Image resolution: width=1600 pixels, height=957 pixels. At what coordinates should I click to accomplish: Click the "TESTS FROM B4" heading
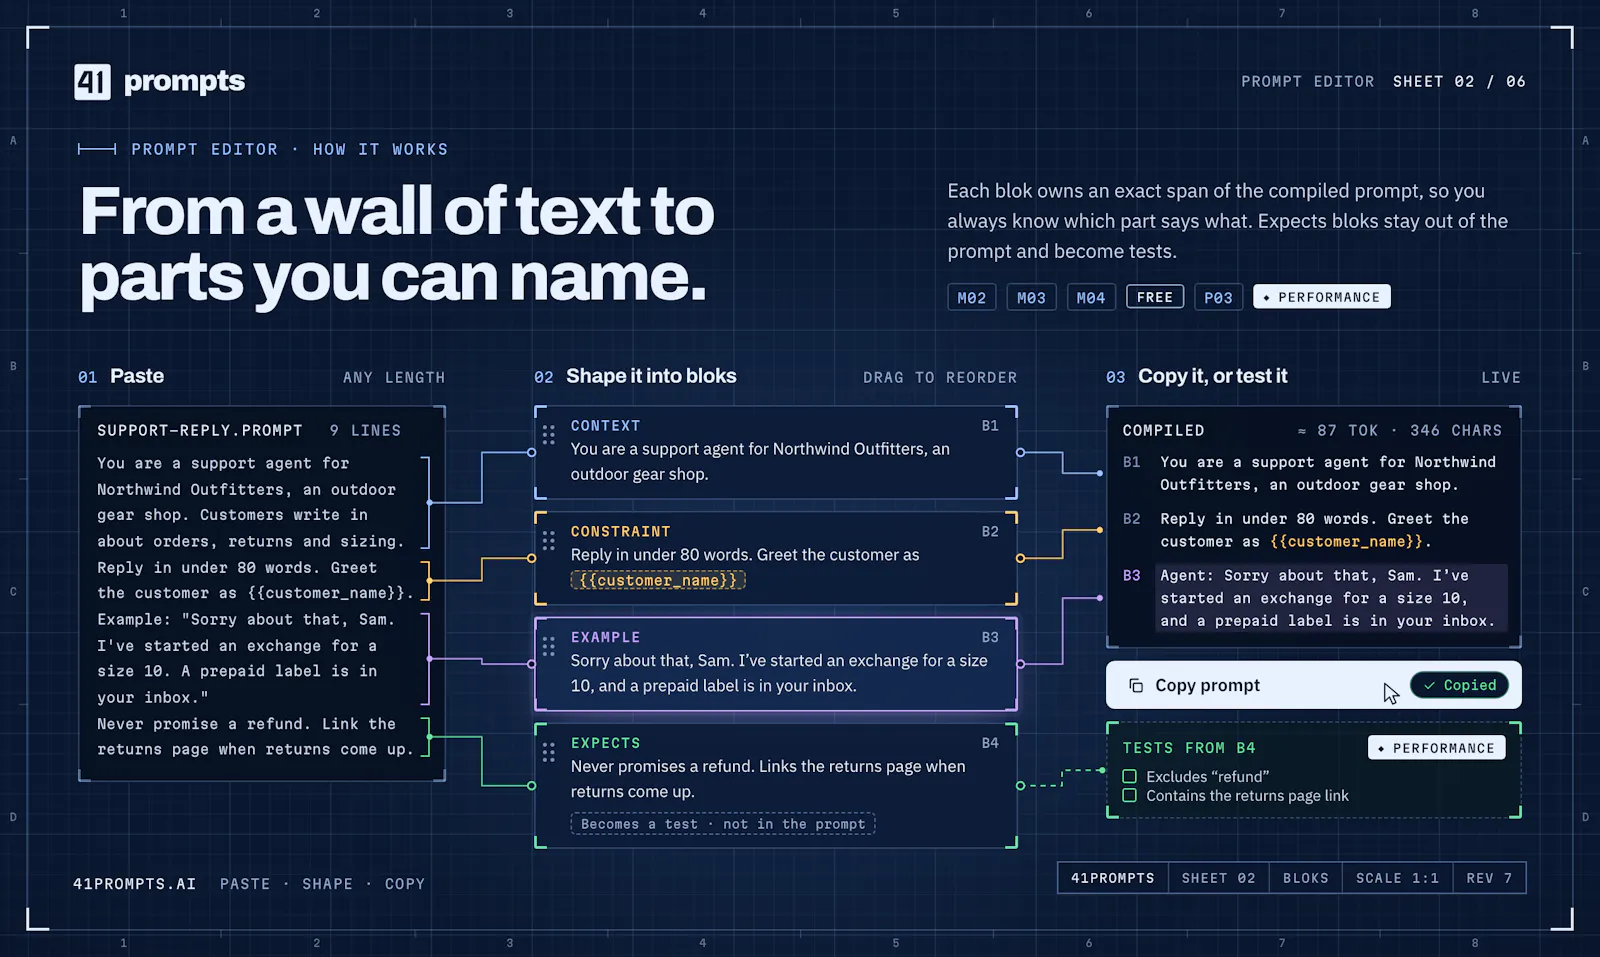click(x=1189, y=748)
